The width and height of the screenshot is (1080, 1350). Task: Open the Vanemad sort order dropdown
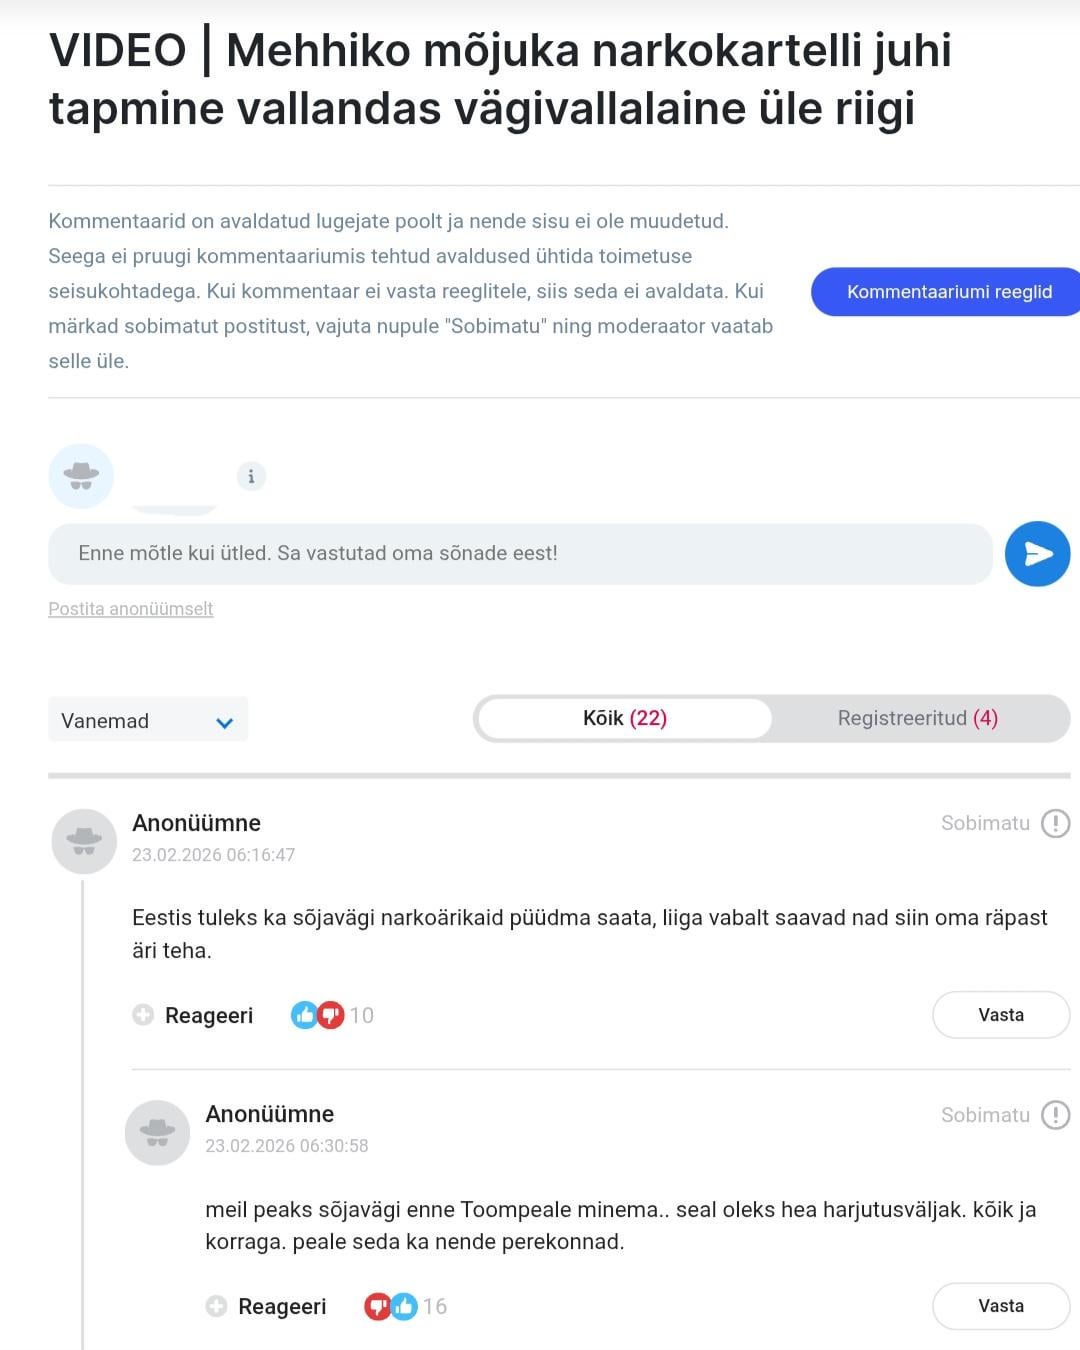(148, 720)
